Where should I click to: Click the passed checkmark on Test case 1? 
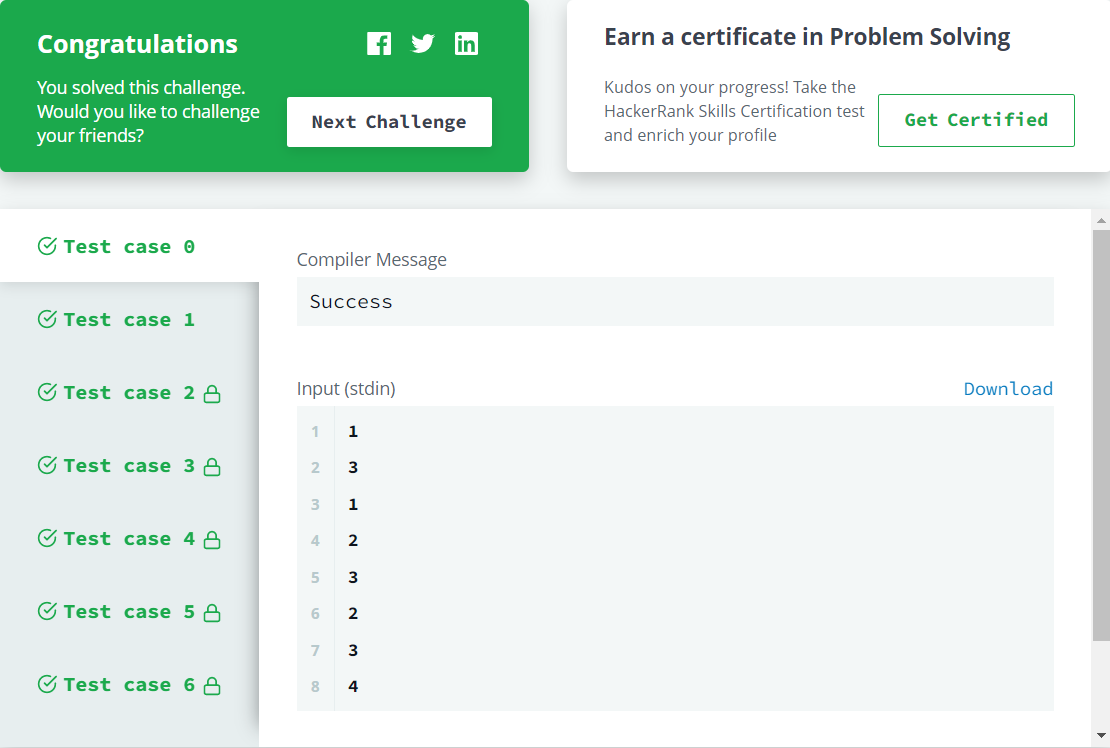[47, 318]
